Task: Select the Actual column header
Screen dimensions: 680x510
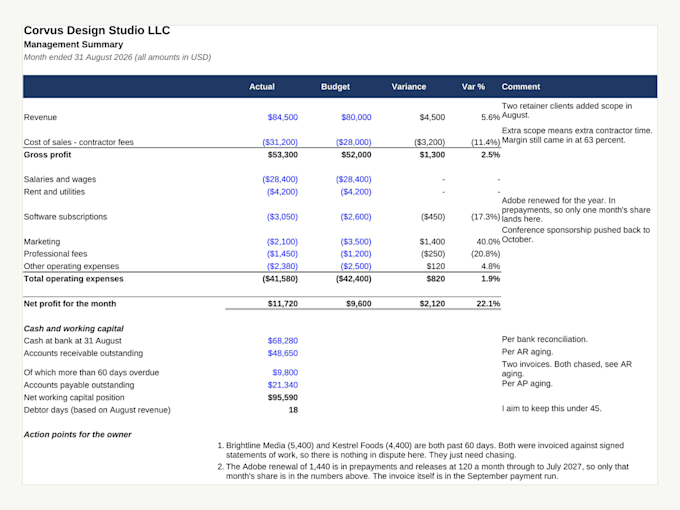Action: 262,87
